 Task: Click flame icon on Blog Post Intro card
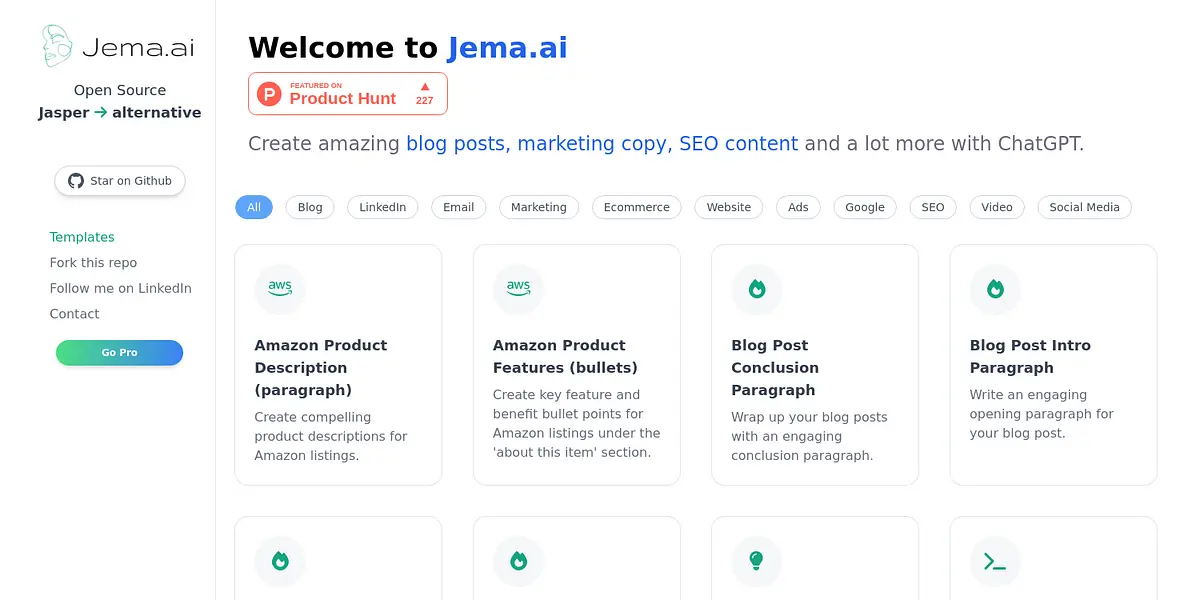[995, 289]
